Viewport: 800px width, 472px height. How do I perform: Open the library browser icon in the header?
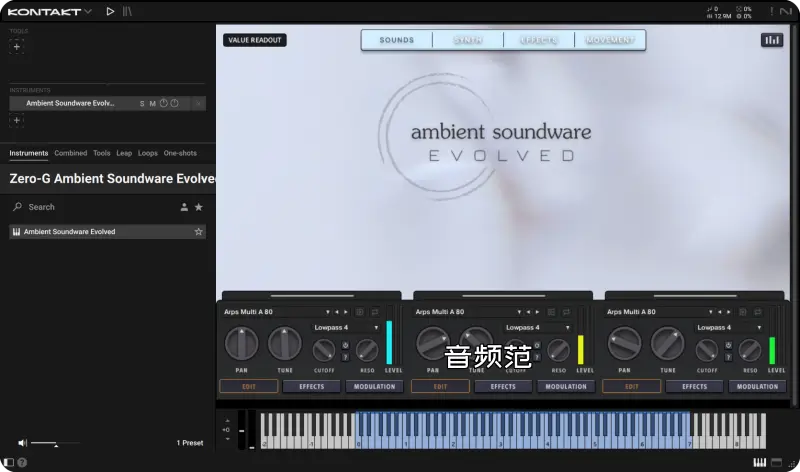[x=127, y=11]
